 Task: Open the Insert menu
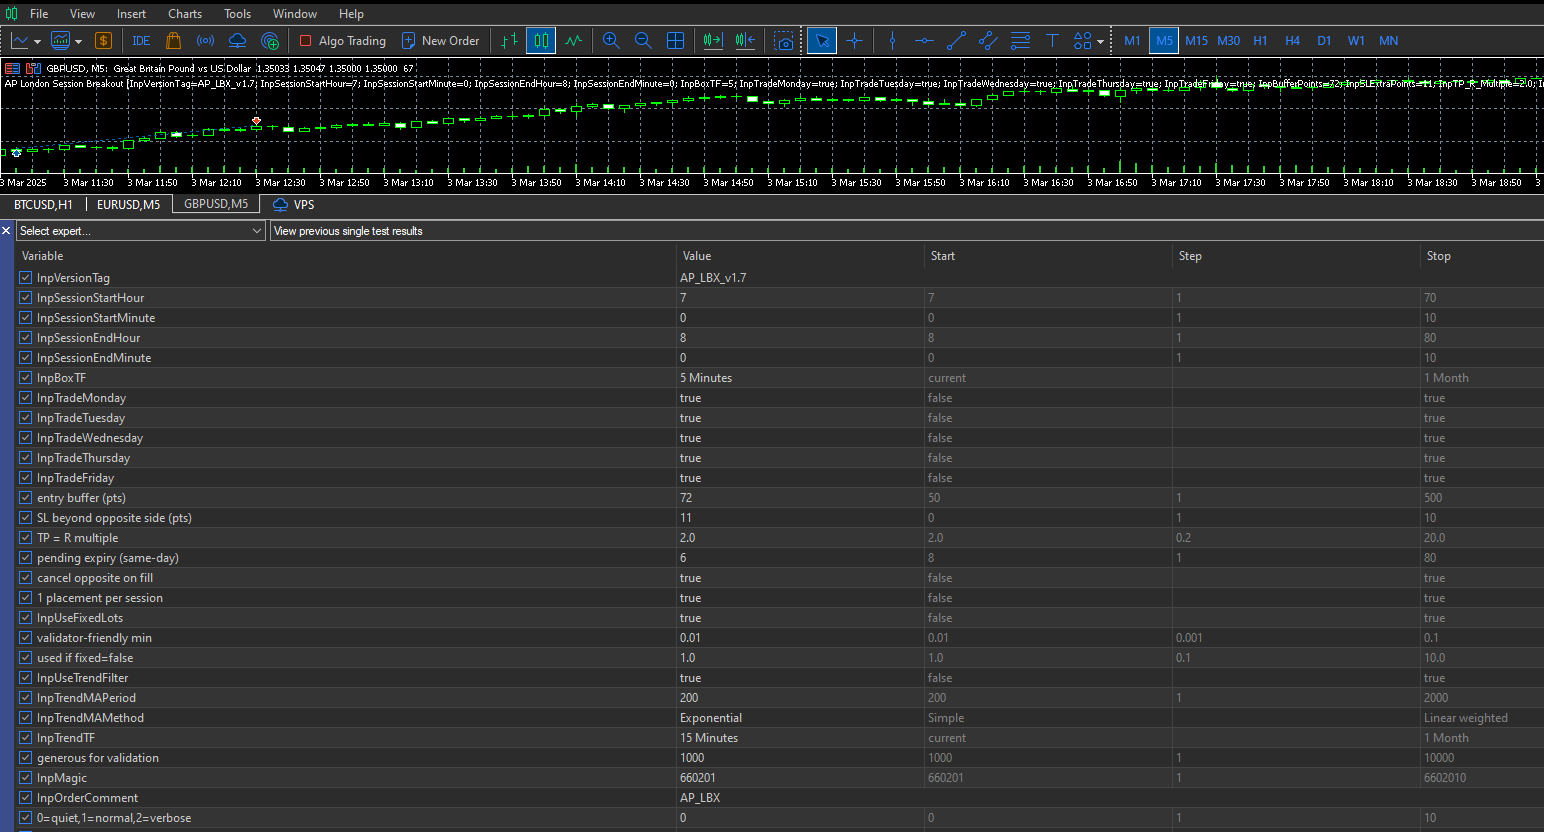131,14
